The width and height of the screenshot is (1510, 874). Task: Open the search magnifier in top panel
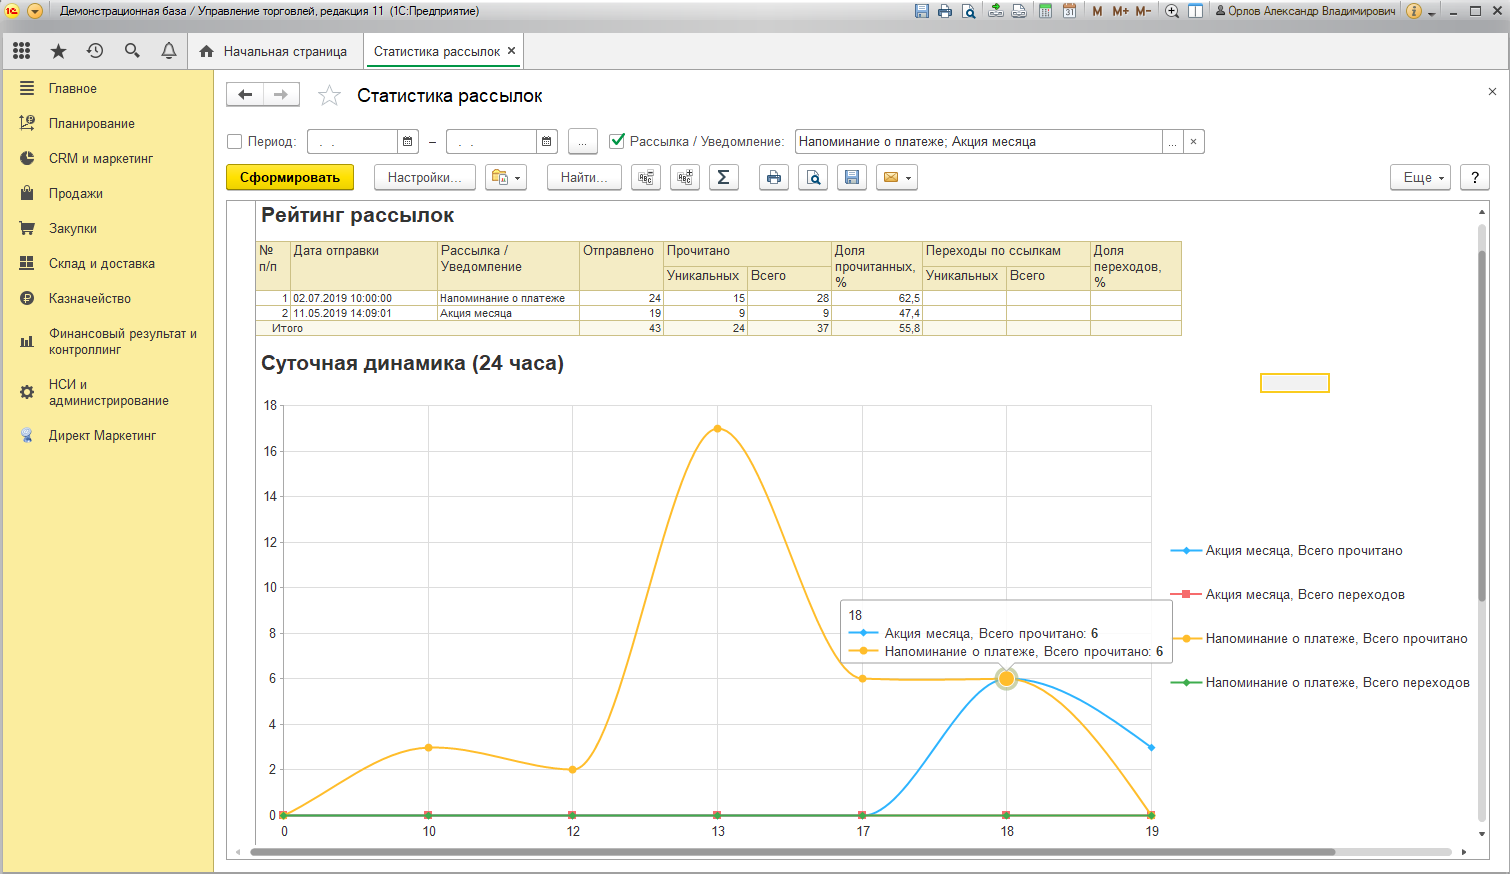(132, 51)
